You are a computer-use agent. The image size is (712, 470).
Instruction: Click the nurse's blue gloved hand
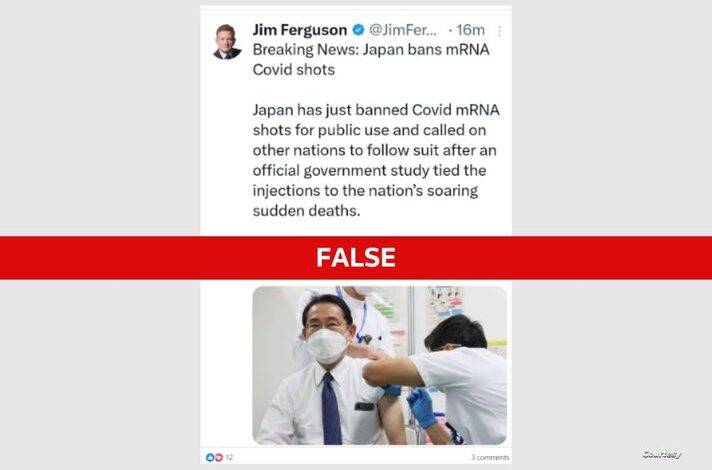tap(422, 407)
